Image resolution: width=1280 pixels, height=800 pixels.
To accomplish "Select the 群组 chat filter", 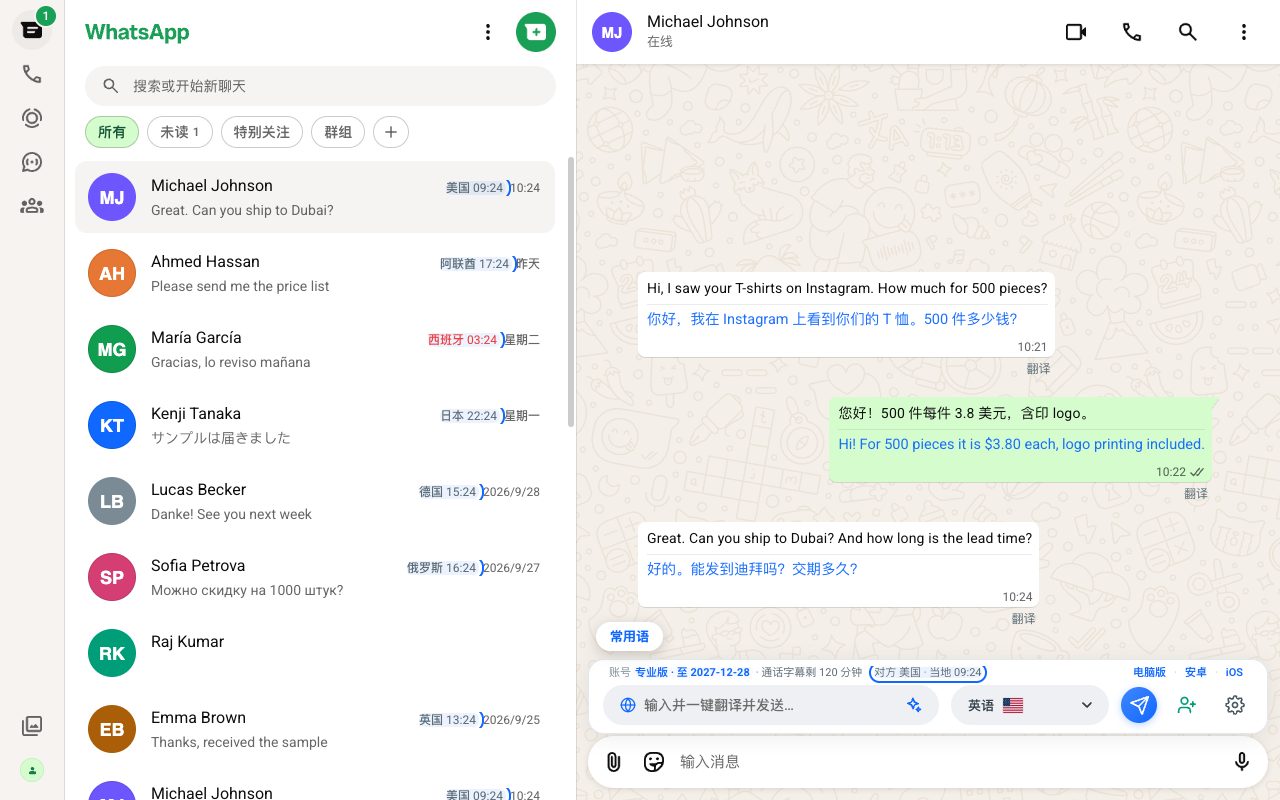I will point(338,132).
